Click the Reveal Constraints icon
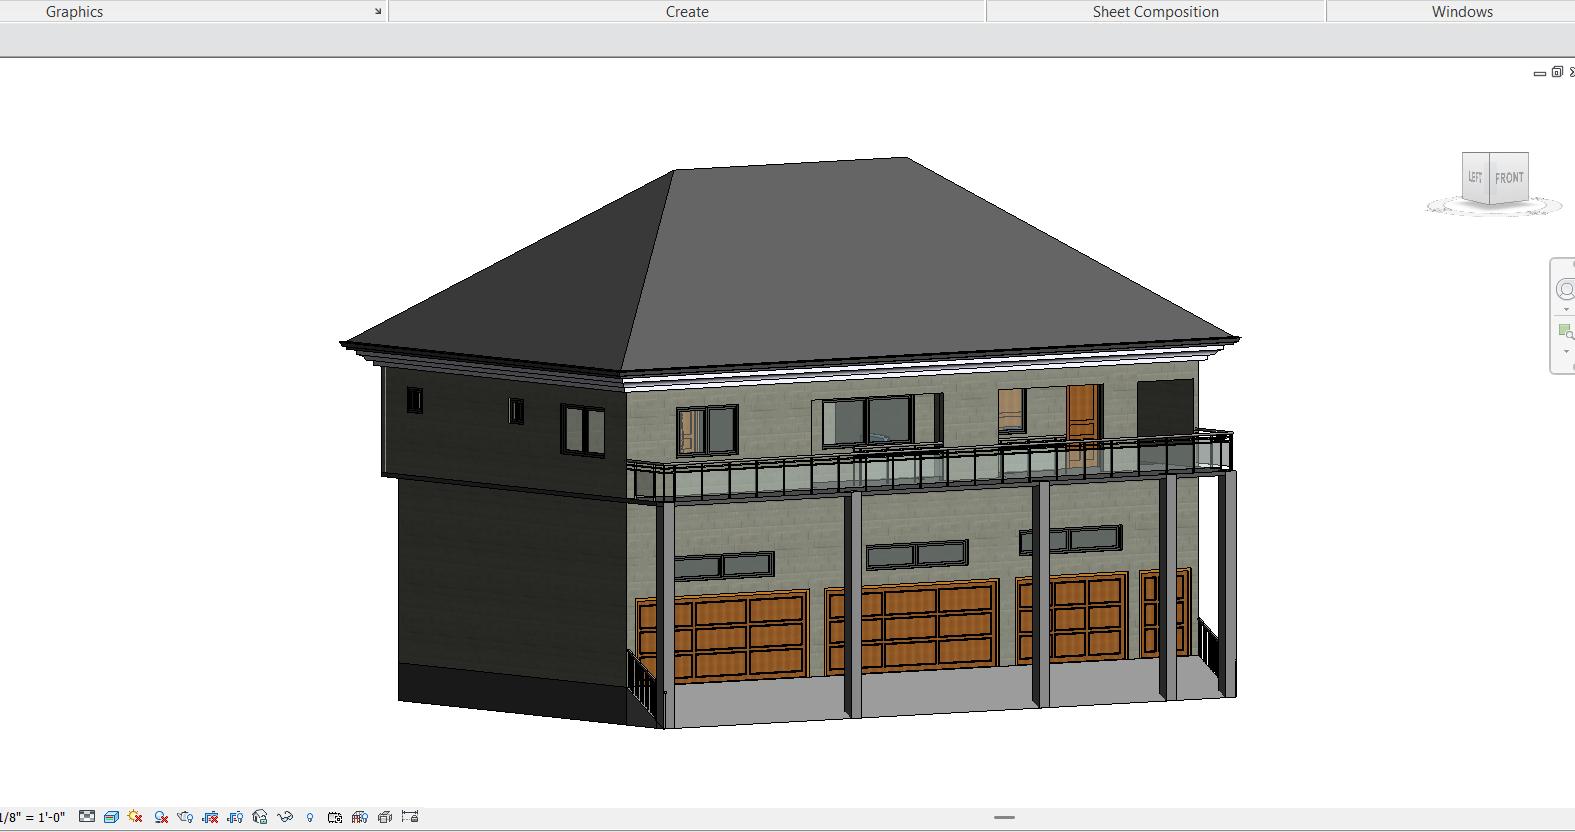 (410, 817)
